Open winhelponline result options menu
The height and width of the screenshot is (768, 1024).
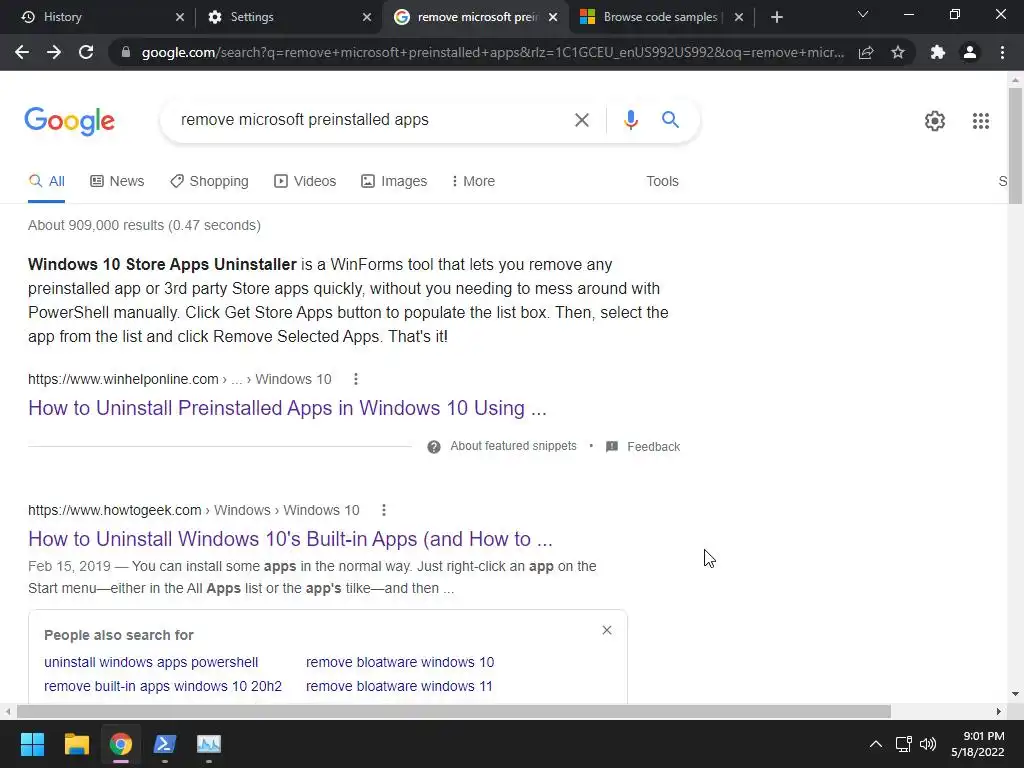click(355, 379)
